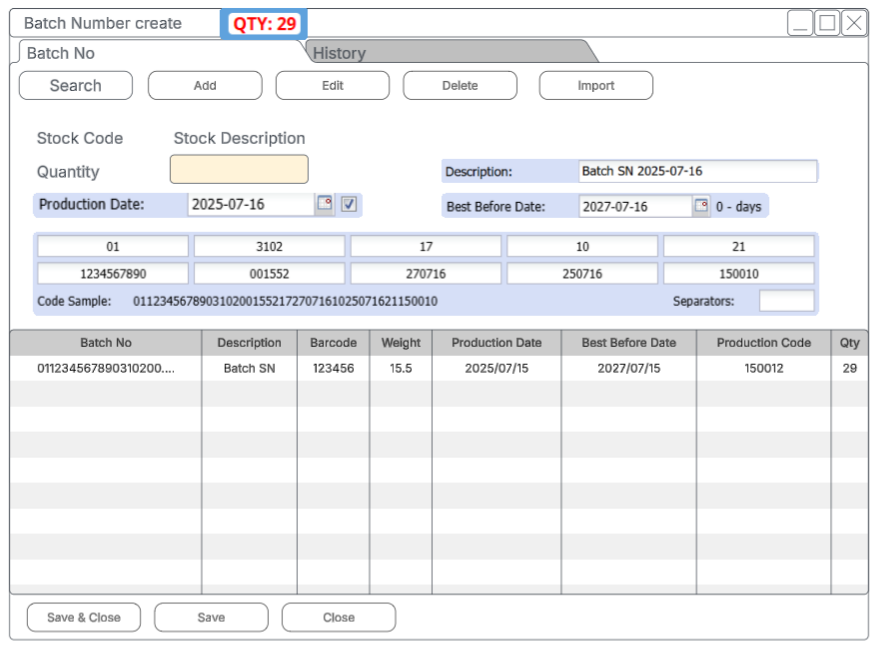This screenshot has width=878, height=650.
Task: Click the Save & Close button
Action: 84,618
